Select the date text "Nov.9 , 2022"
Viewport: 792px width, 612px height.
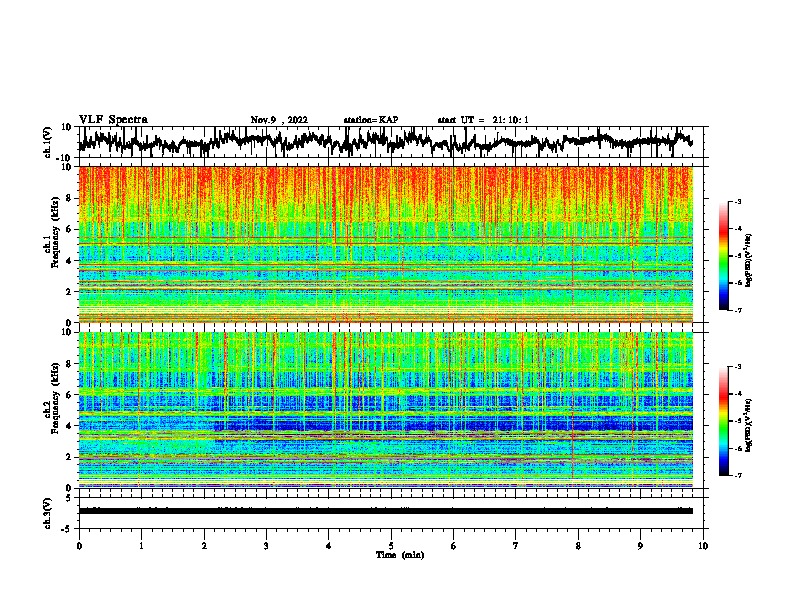[x=279, y=120]
